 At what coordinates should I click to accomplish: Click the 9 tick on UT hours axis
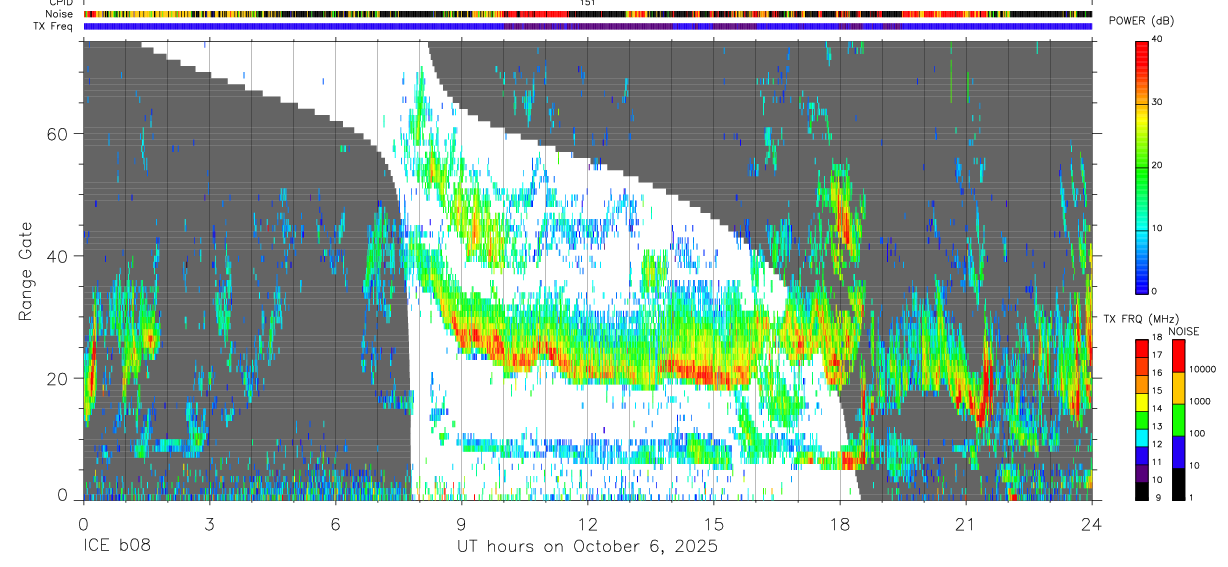(x=461, y=523)
